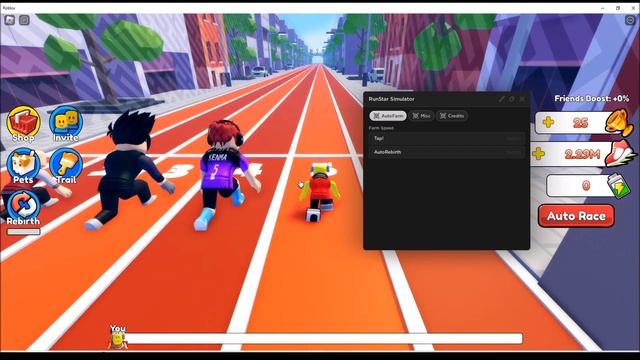Click the running shoe speed icon
This screenshot has height=360, width=640.
pyautogui.click(x=620, y=153)
